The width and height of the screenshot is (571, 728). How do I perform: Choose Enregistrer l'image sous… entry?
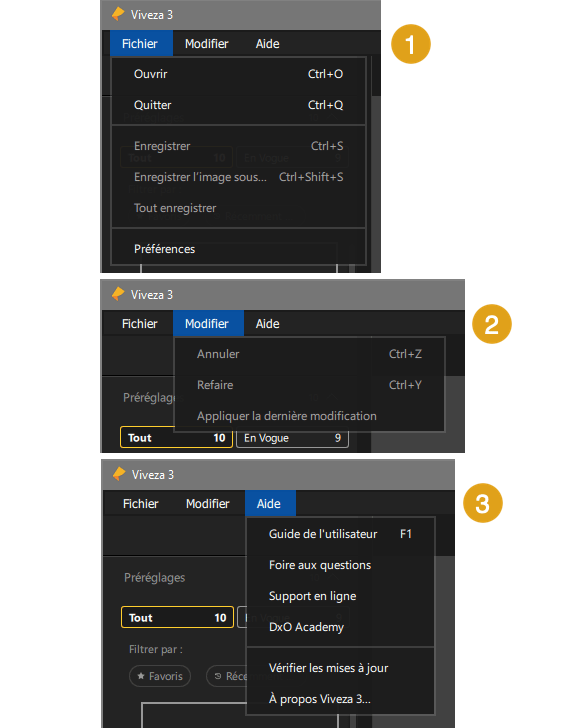(x=239, y=177)
